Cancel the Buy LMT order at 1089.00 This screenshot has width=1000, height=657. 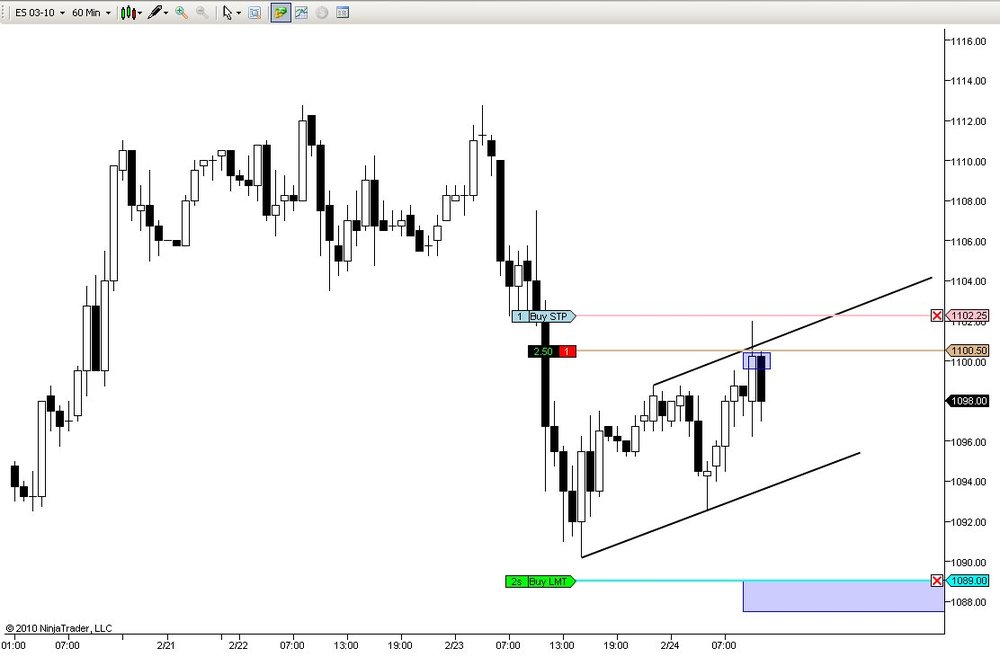coord(937,580)
